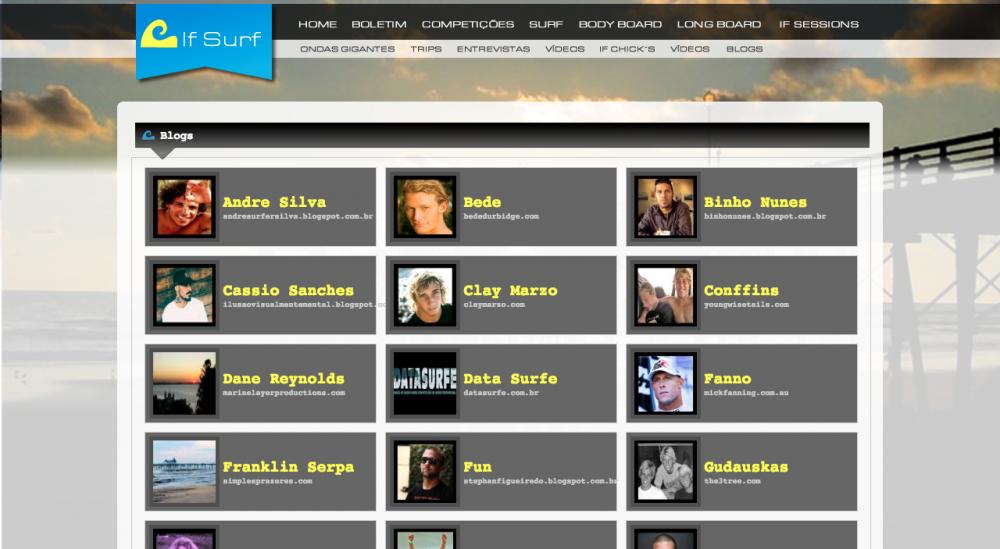This screenshot has width=1000, height=549.
Task: Open the Clay Marzo blog title
Action: (x=510, y=291)
